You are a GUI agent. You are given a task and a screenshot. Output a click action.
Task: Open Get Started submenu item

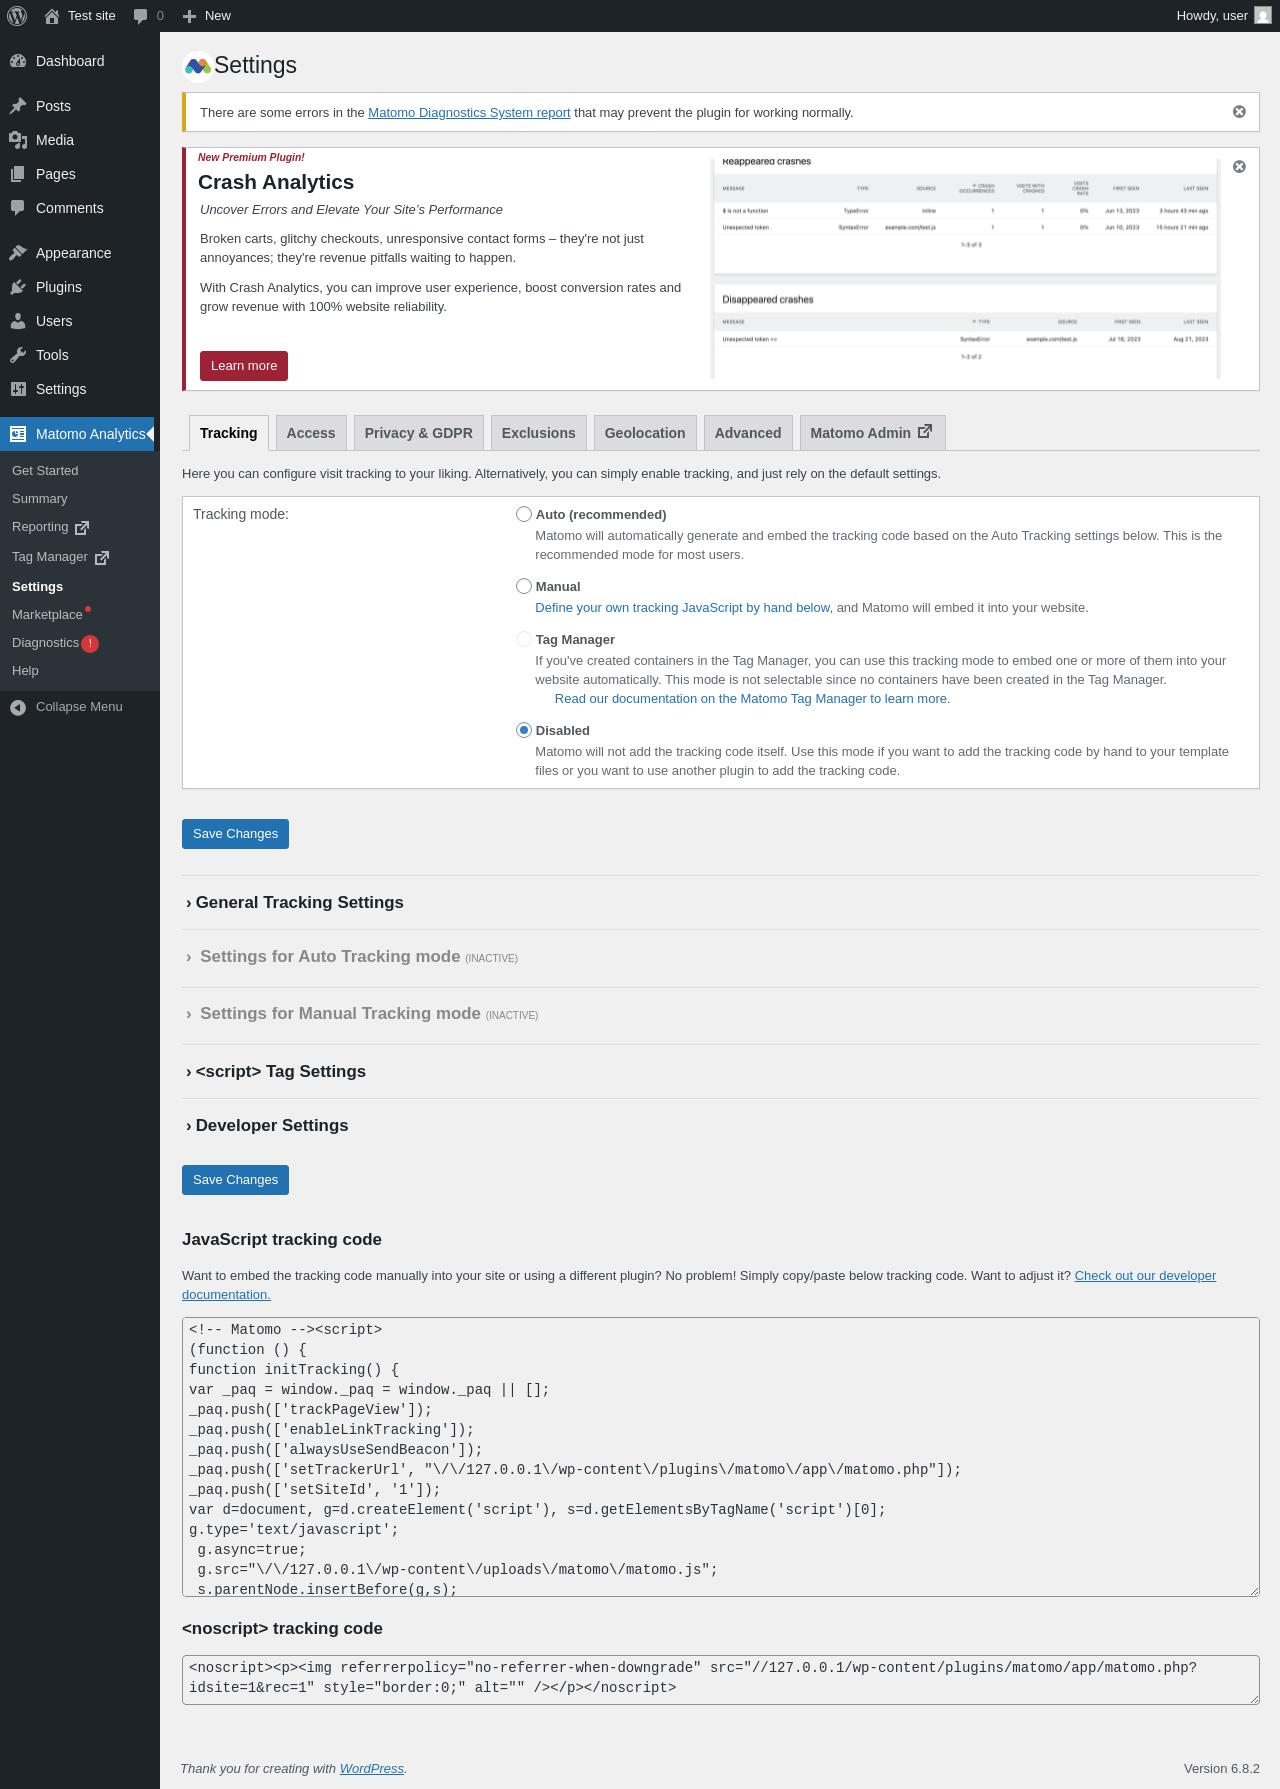coord(45,471)
